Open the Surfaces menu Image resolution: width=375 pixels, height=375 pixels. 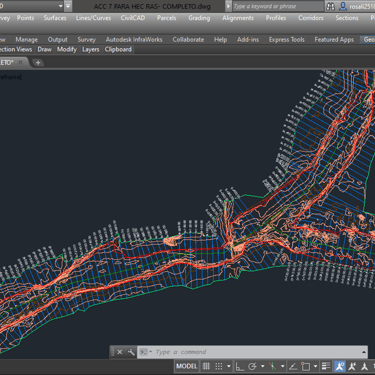[55, 18]
